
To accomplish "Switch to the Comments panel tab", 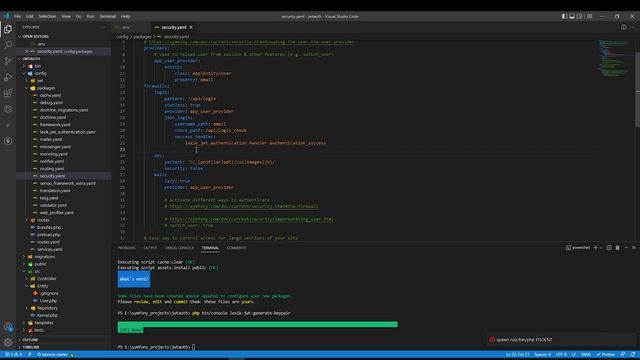I will pyautogui.click(x=237, y=248).
